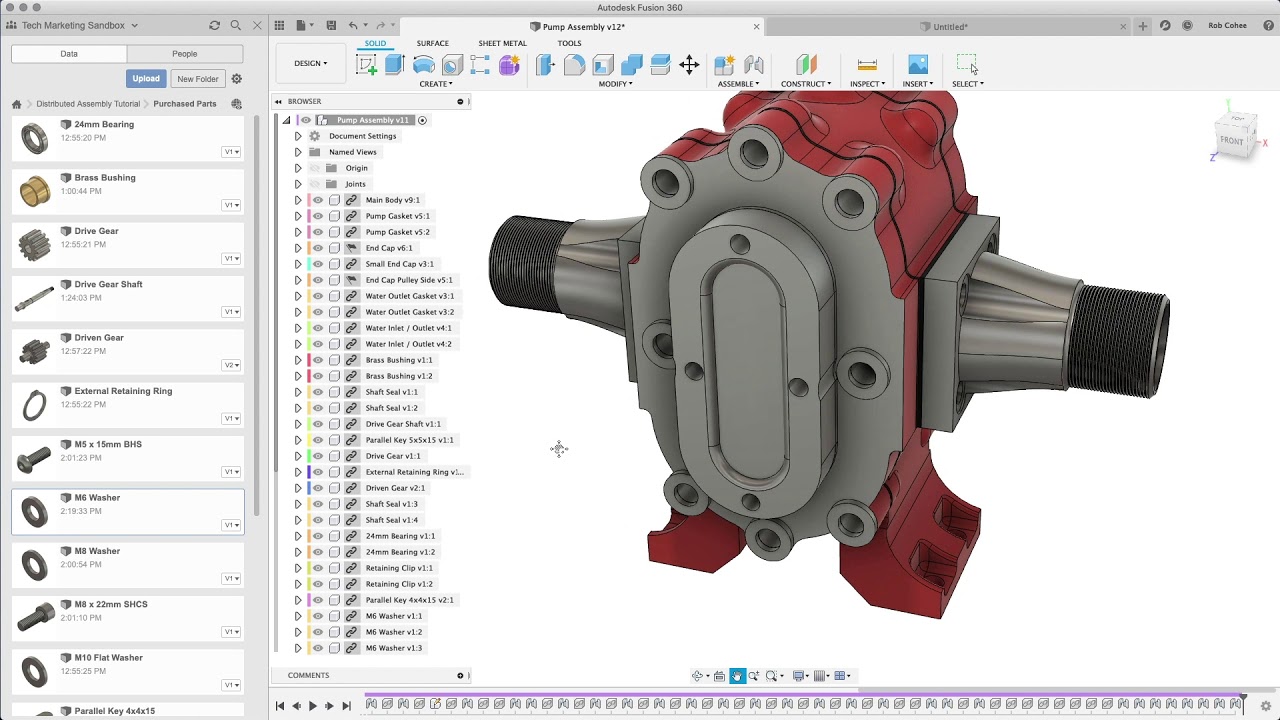Select the Fillet tool icon
The width and height of the screenshot is (1280, 720).
click(x=574, y=65)
